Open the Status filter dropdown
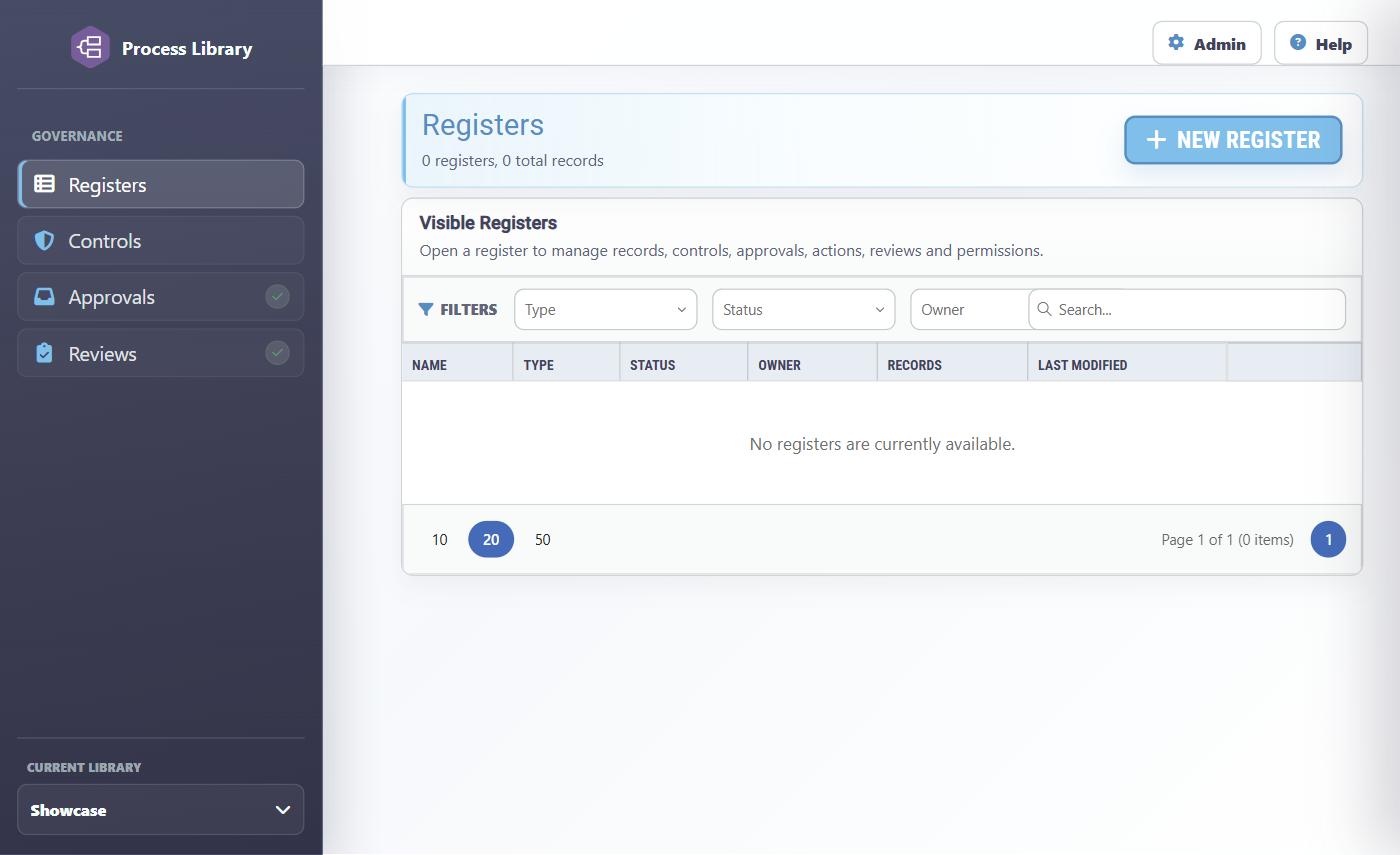This screenshot has height=855, width=1400. (804, 309)
